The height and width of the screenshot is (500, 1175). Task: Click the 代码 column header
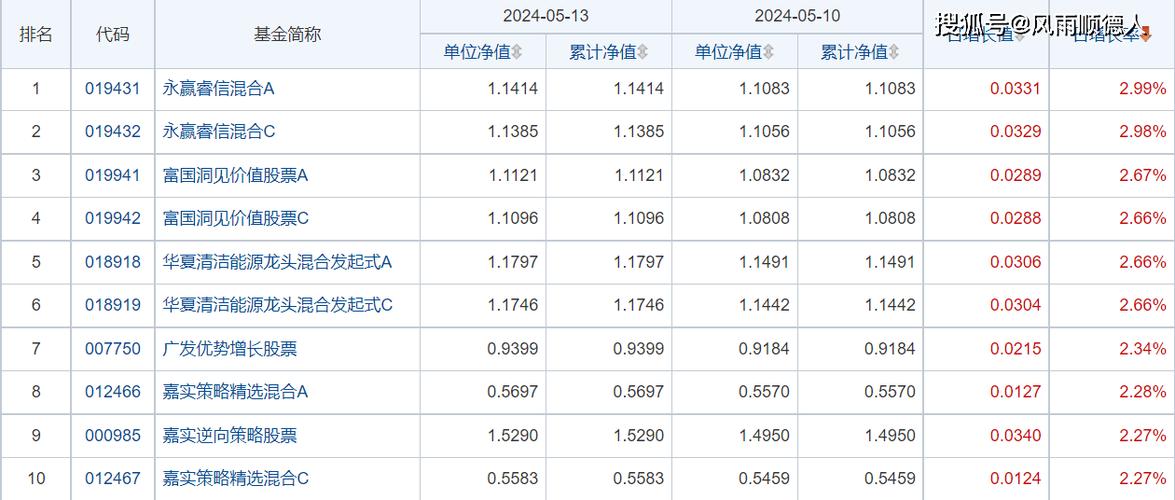112,34
